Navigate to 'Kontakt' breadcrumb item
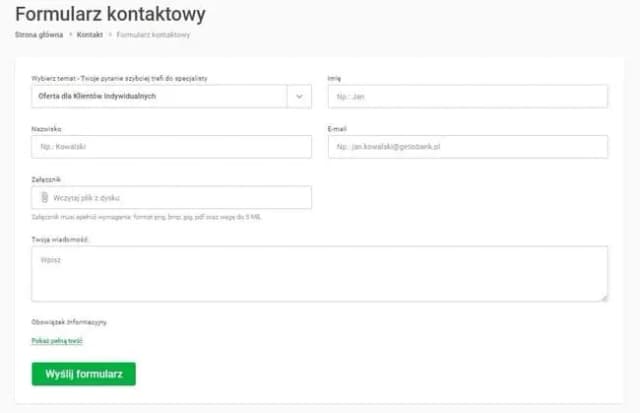The height and width of the screenshot is (413, 640). [89, 35]
